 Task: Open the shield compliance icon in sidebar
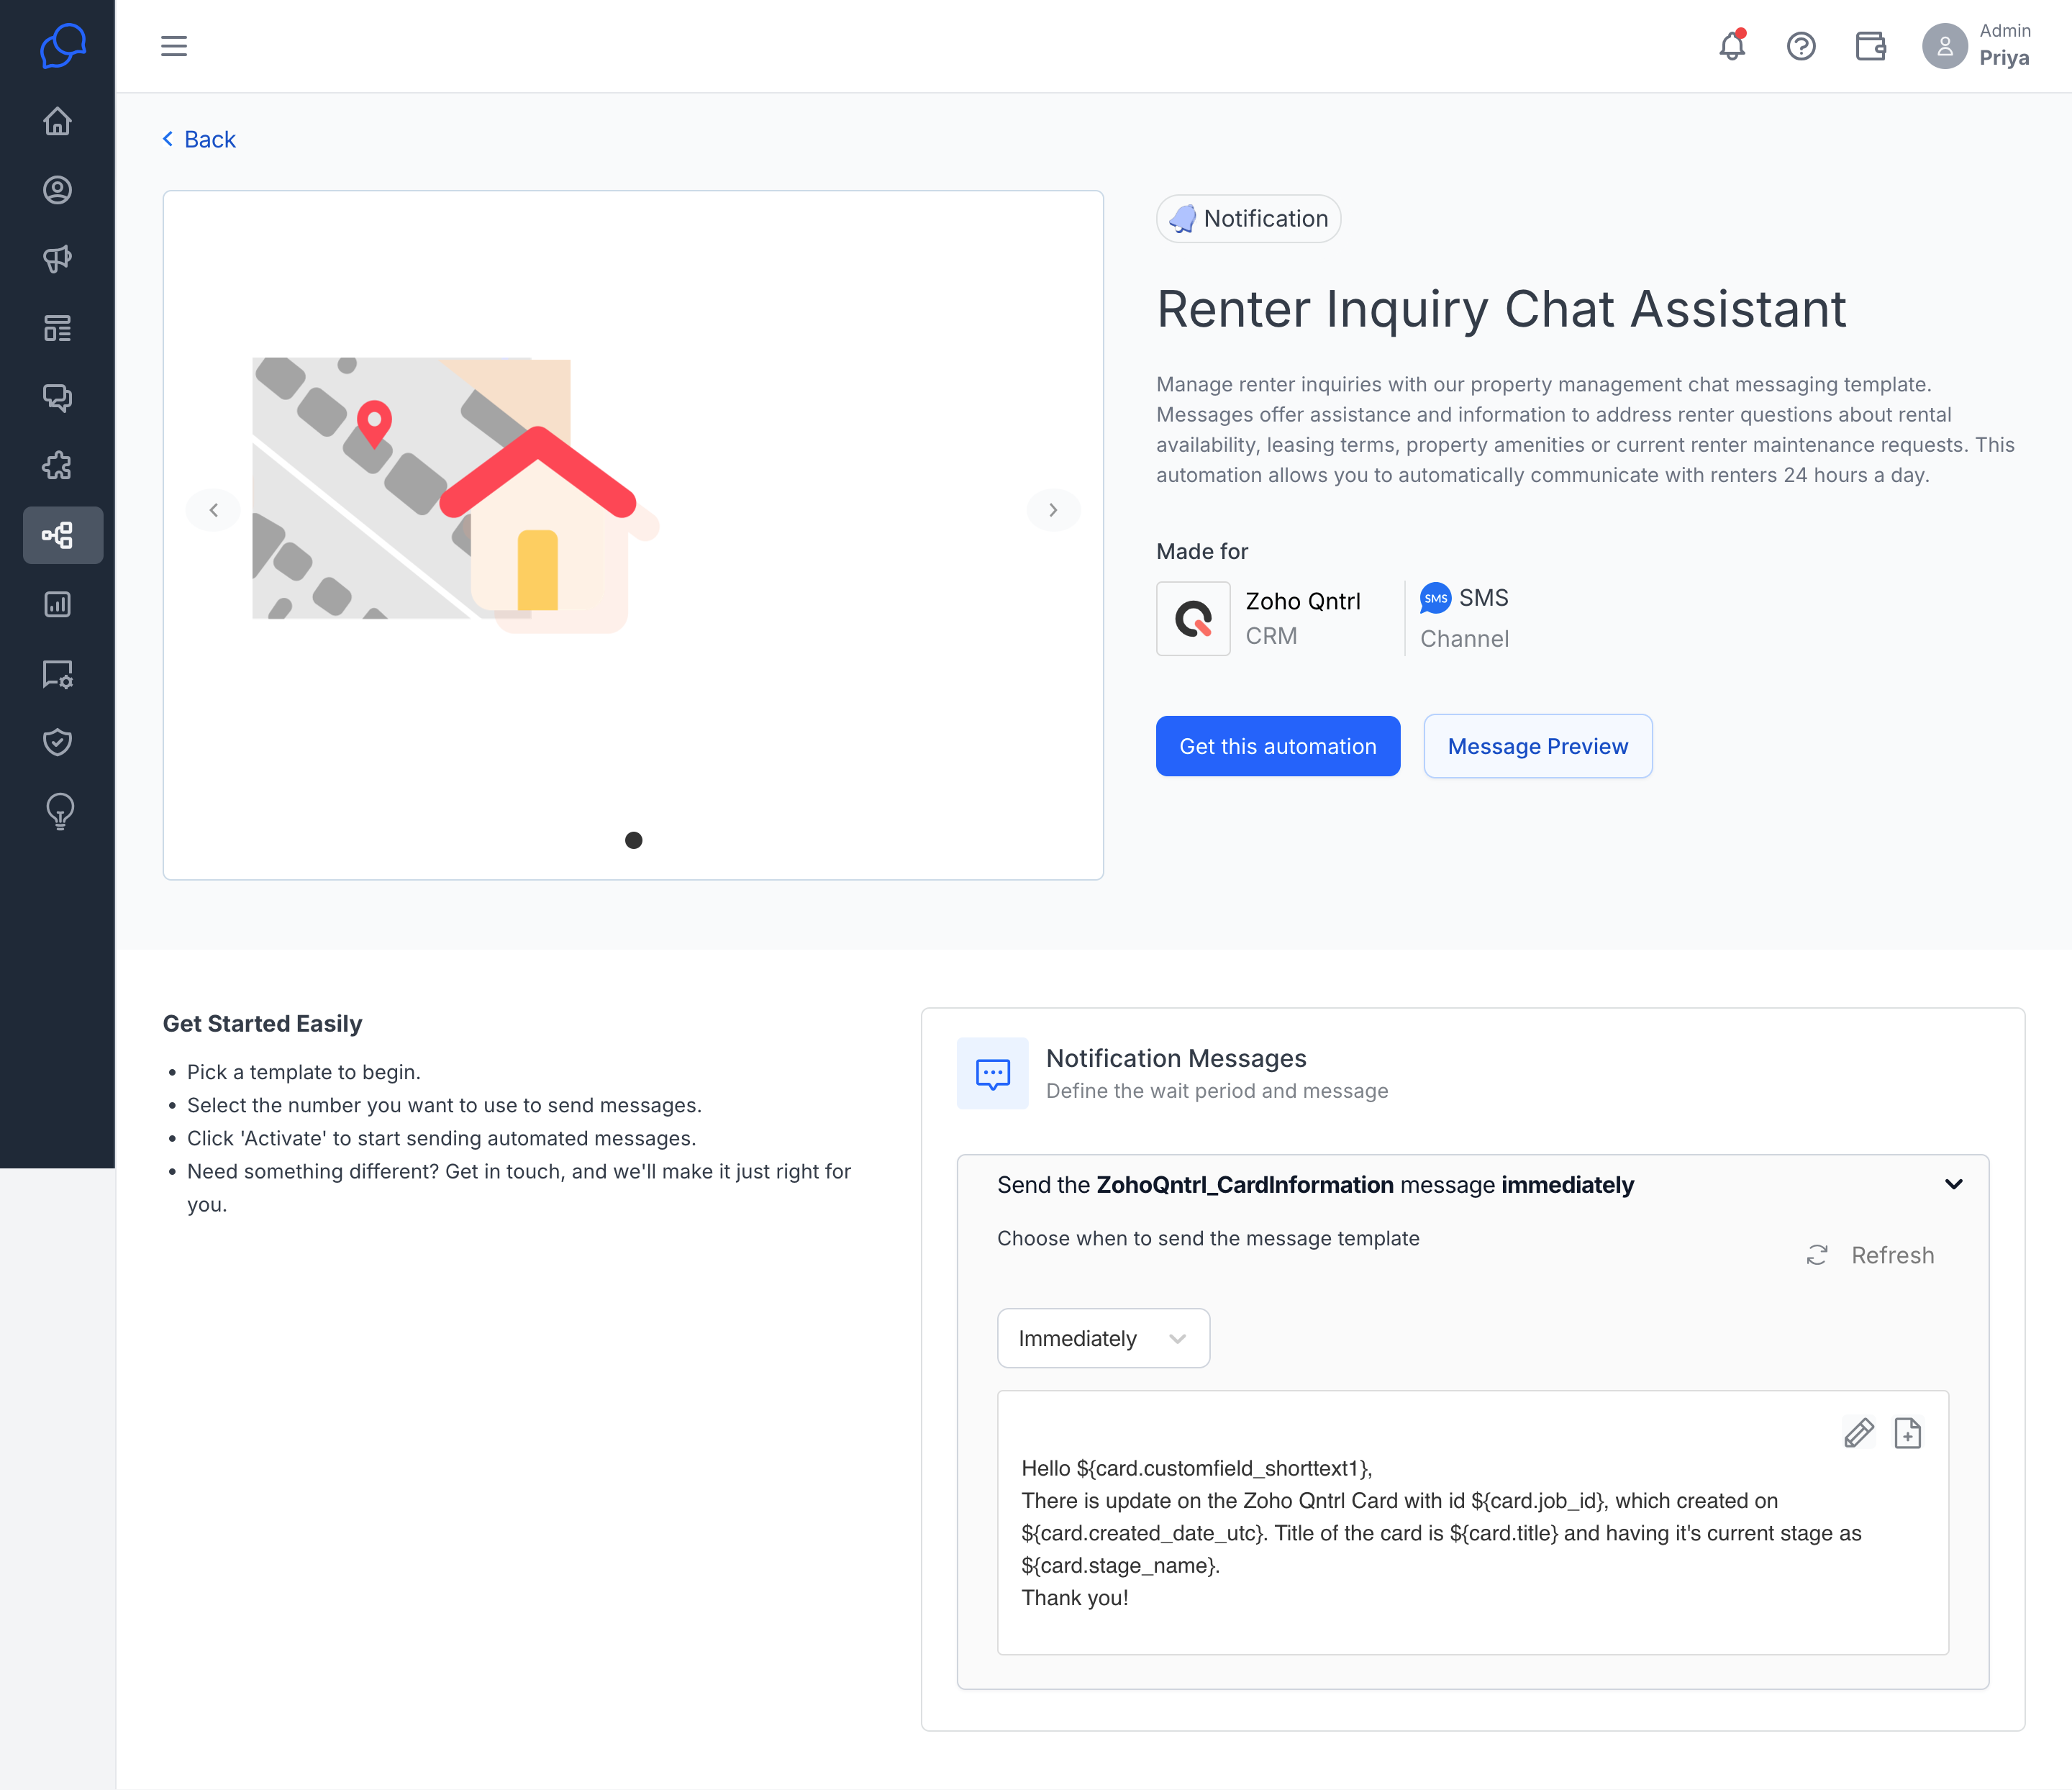pyautogui.click(x=57, y=742)
